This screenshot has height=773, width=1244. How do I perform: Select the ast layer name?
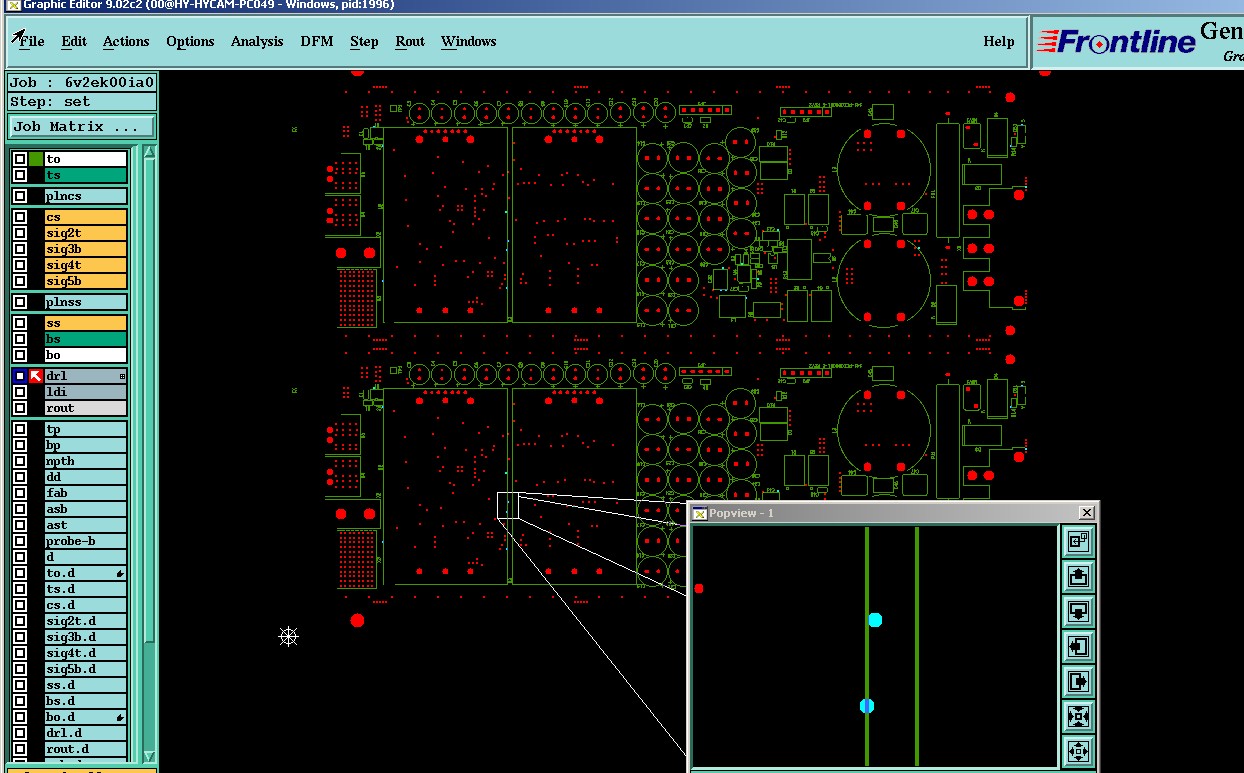[x=86, y=525]
